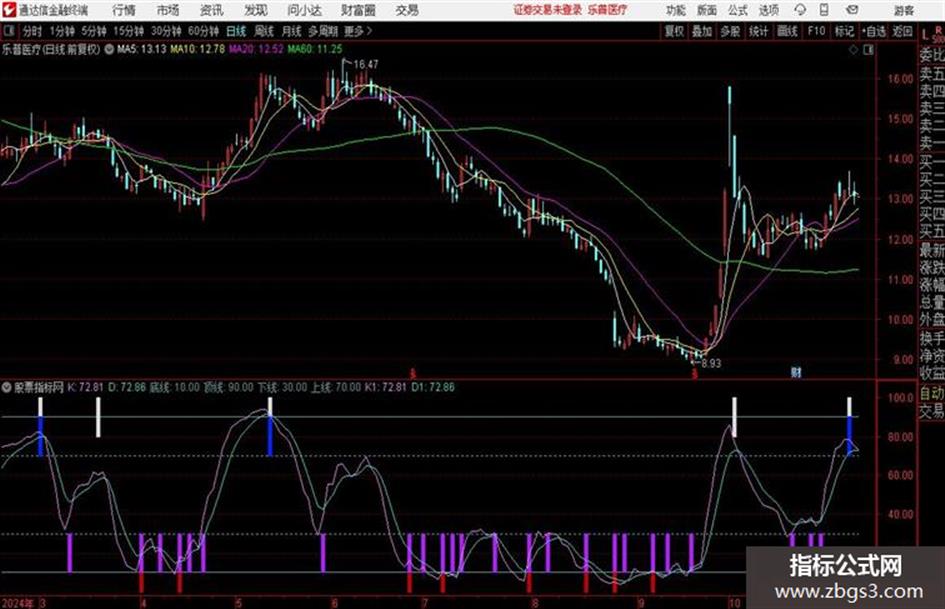Screen dimensions: 945x609
Task: Open the 发现 menu
Action: [x=256, y=10]
